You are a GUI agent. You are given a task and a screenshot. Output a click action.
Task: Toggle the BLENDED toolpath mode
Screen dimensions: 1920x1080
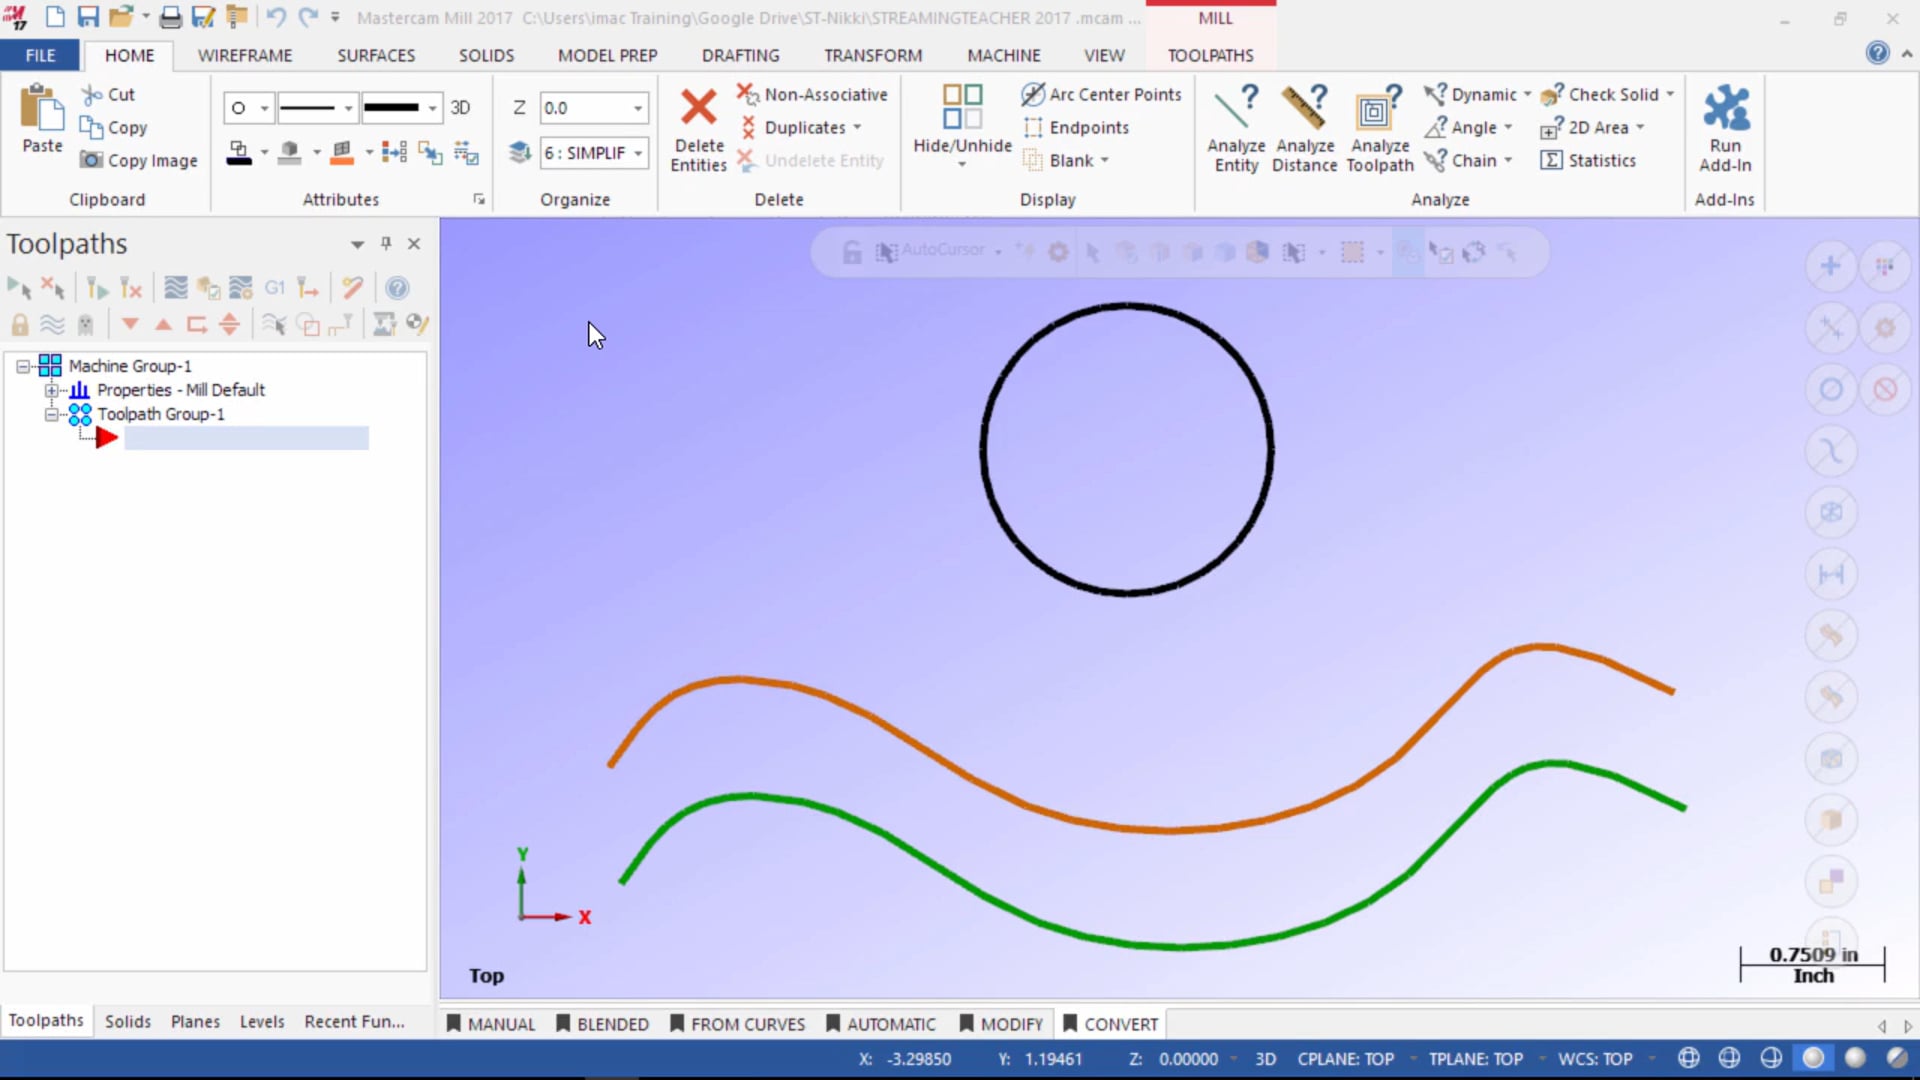coord(613,1023)
